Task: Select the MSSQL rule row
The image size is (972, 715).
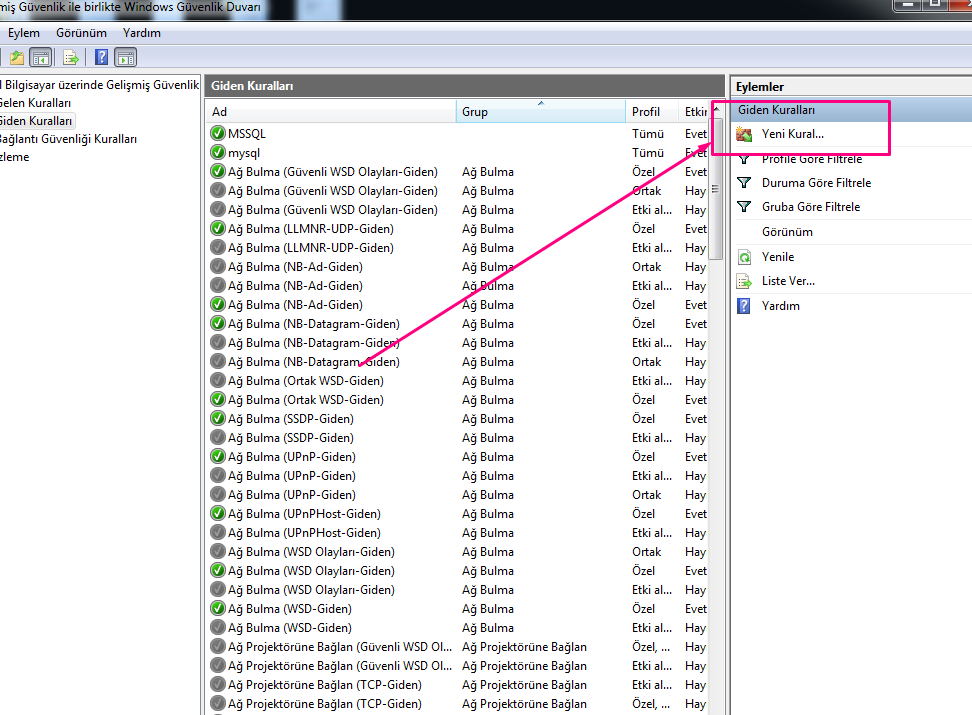Action: 458,133
